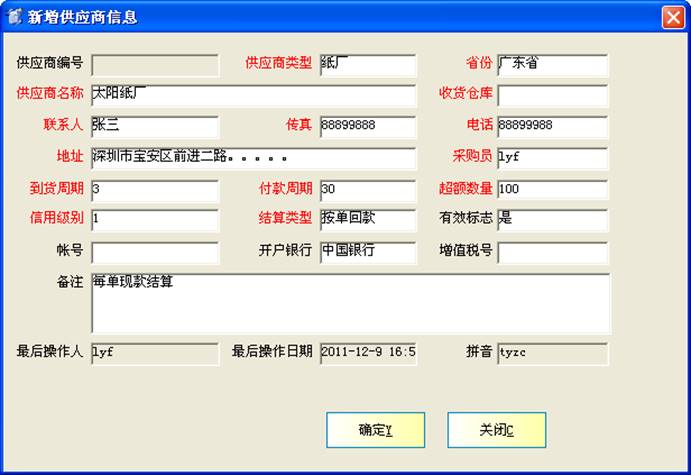This screenshot has width=691, height=475.
Task: Click the 拼音 field showing tyzc
Action: point(553,354)
